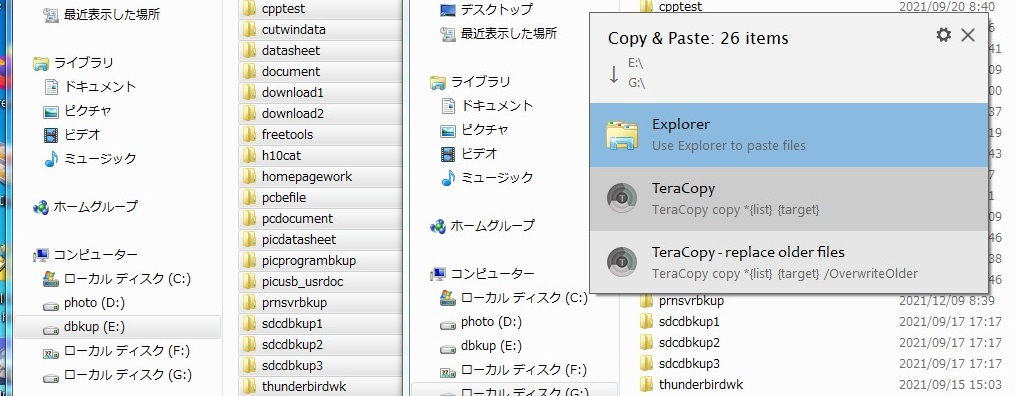This screenshot has height=396, width=1015.
Task: Select the TeraCopy copy option
Action: tap(789, 199)
